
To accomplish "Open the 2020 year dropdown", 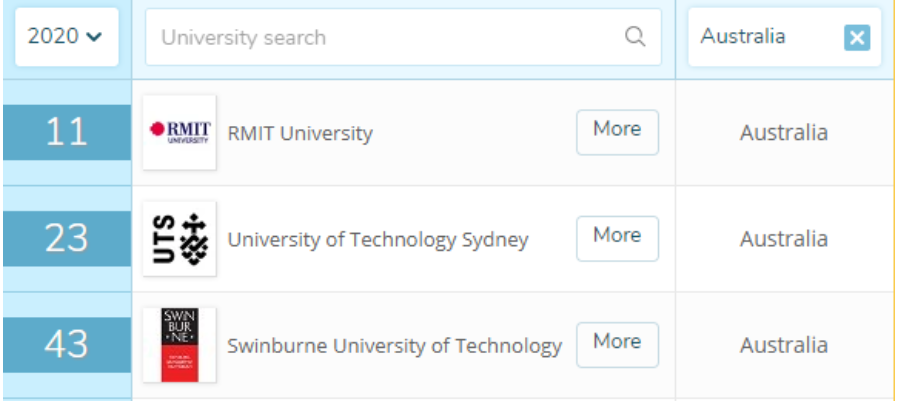I will coord(66,37).
